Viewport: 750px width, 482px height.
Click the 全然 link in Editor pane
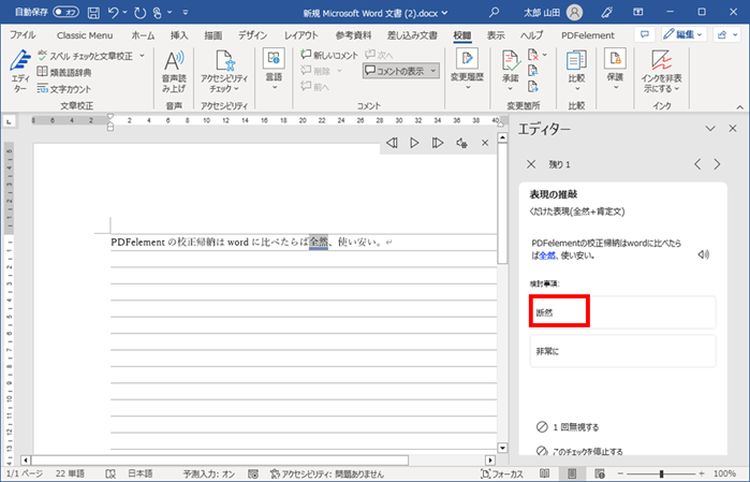(547, 255)
